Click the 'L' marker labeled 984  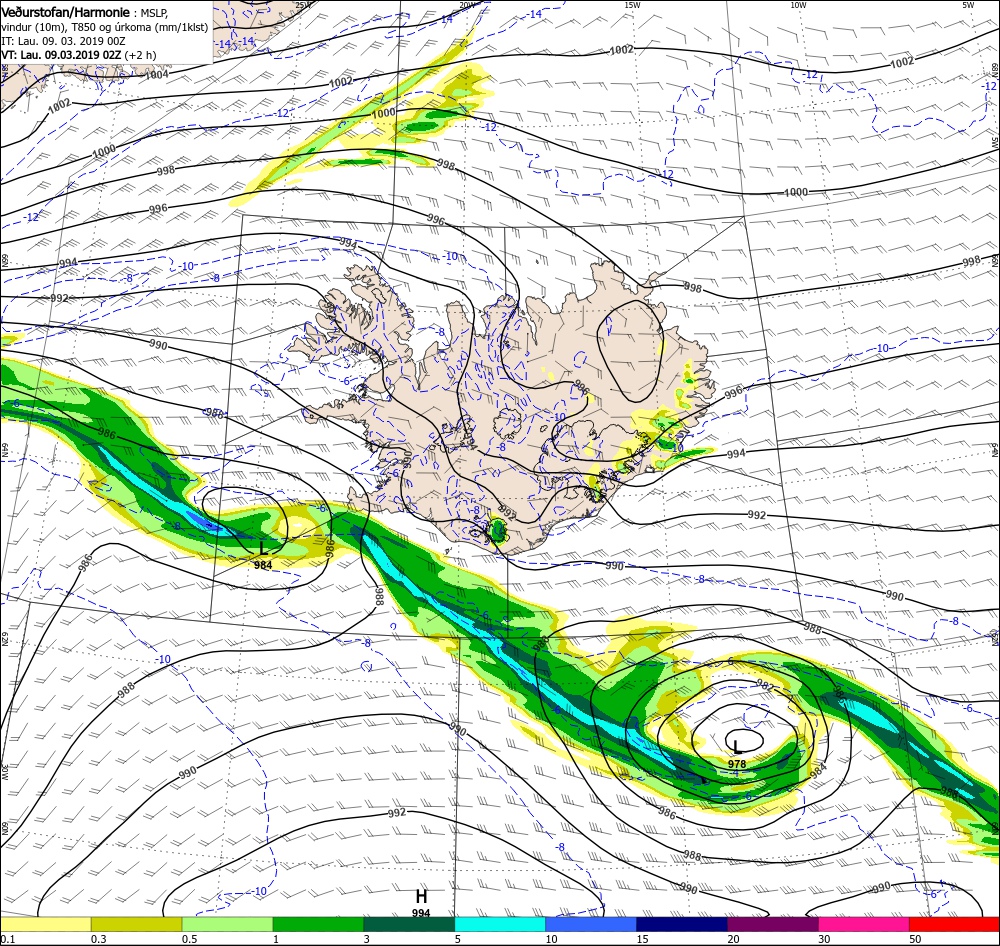[263, 548]
